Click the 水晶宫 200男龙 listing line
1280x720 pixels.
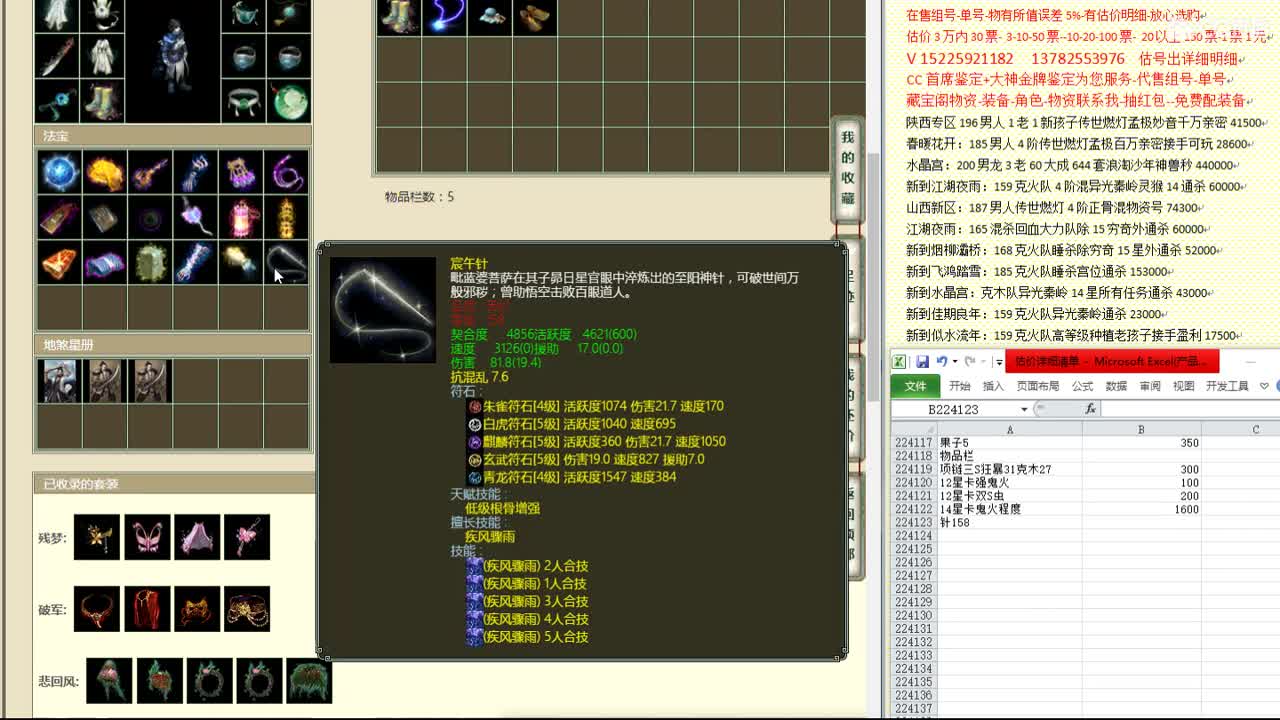1070,165
